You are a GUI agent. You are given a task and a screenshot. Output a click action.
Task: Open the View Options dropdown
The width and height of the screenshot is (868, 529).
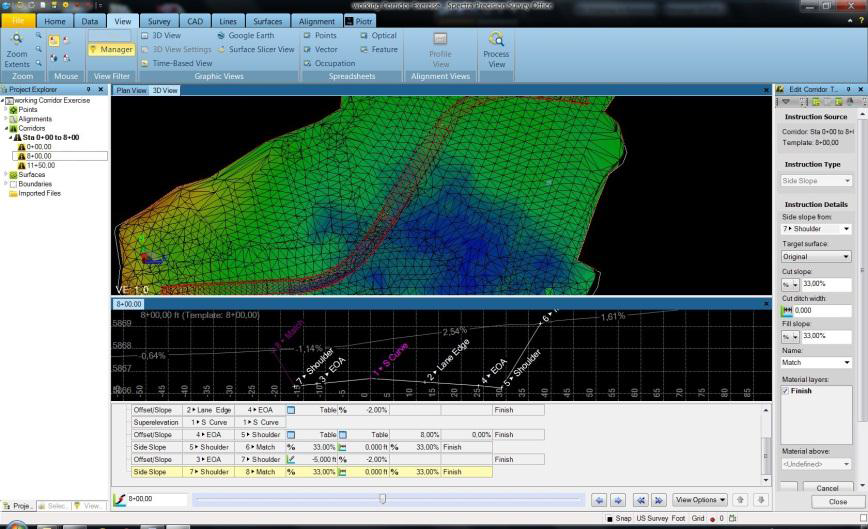[700, 499]
